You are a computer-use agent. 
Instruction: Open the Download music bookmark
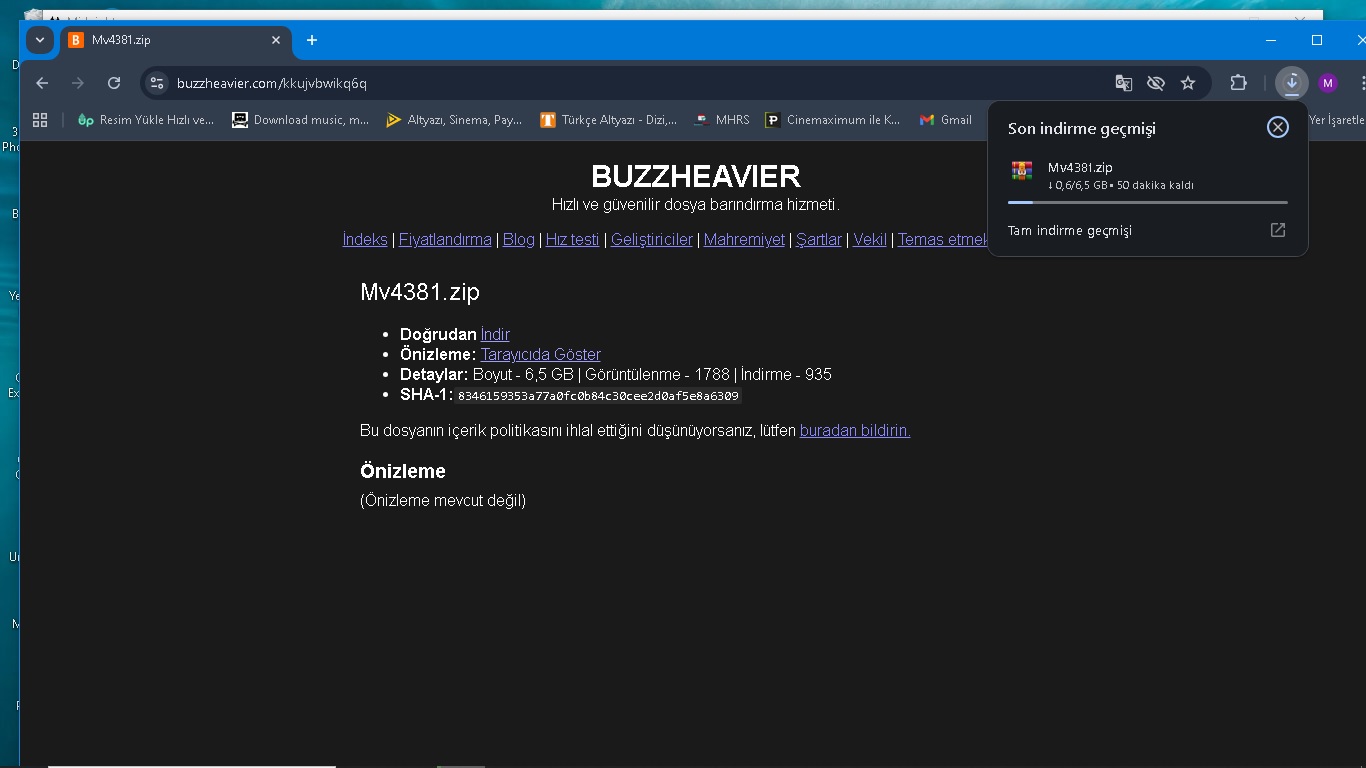coord(300,120)
